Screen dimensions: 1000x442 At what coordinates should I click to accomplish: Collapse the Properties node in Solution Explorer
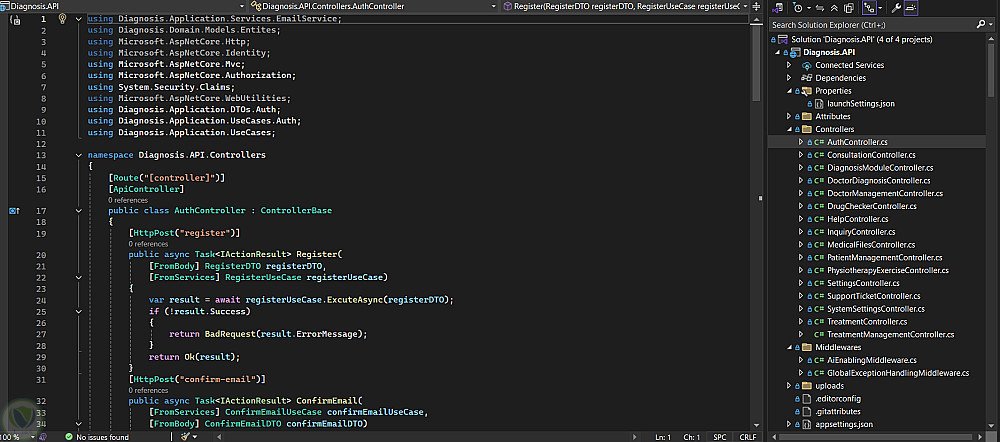tap(789, 91)
